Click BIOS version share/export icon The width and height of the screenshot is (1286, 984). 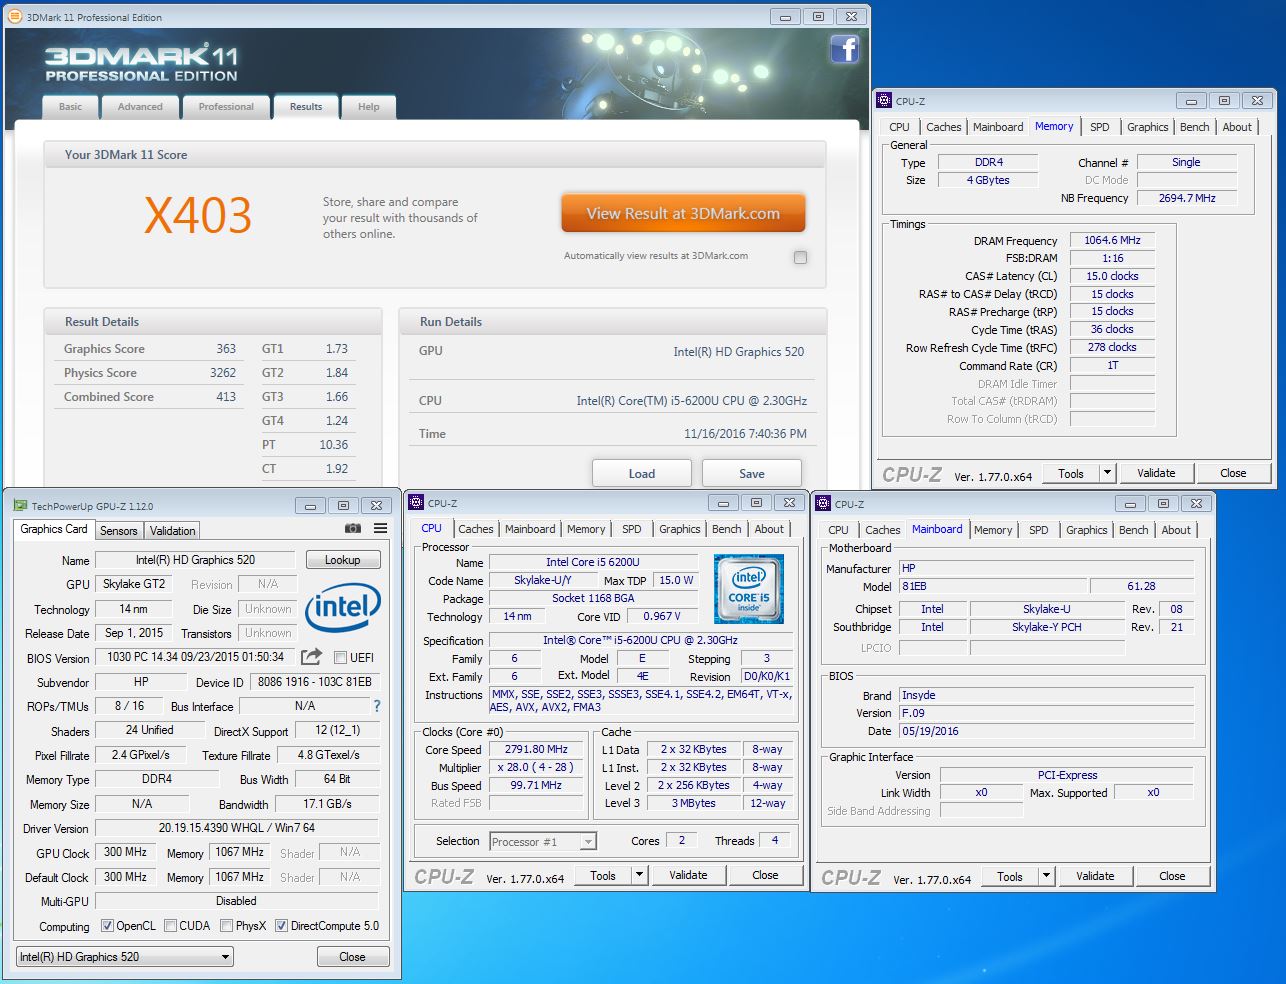[311, 657]
